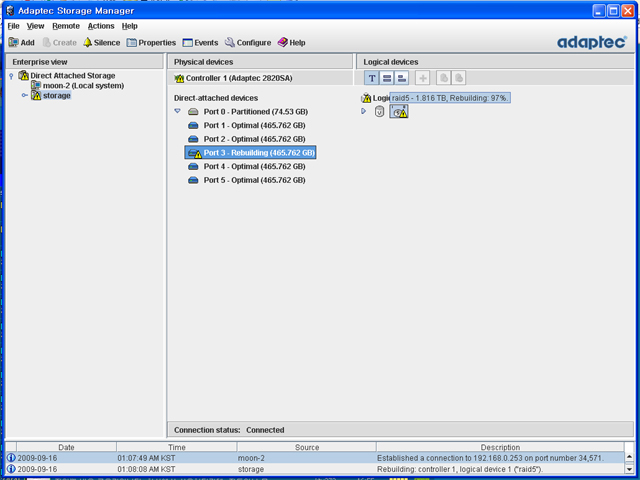This screenshot has width=640, height=480.
Task: Click the greyed Create toolbar button
Action: click(x=60, y=42)
